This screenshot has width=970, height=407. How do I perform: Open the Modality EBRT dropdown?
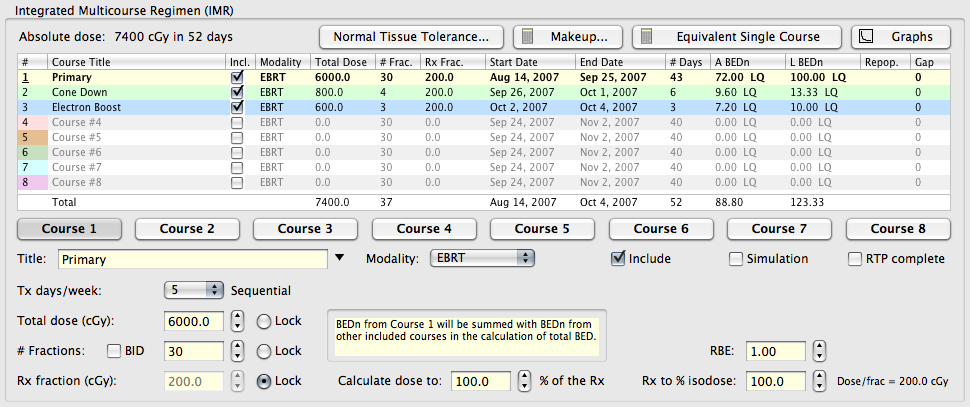(482, 259)
